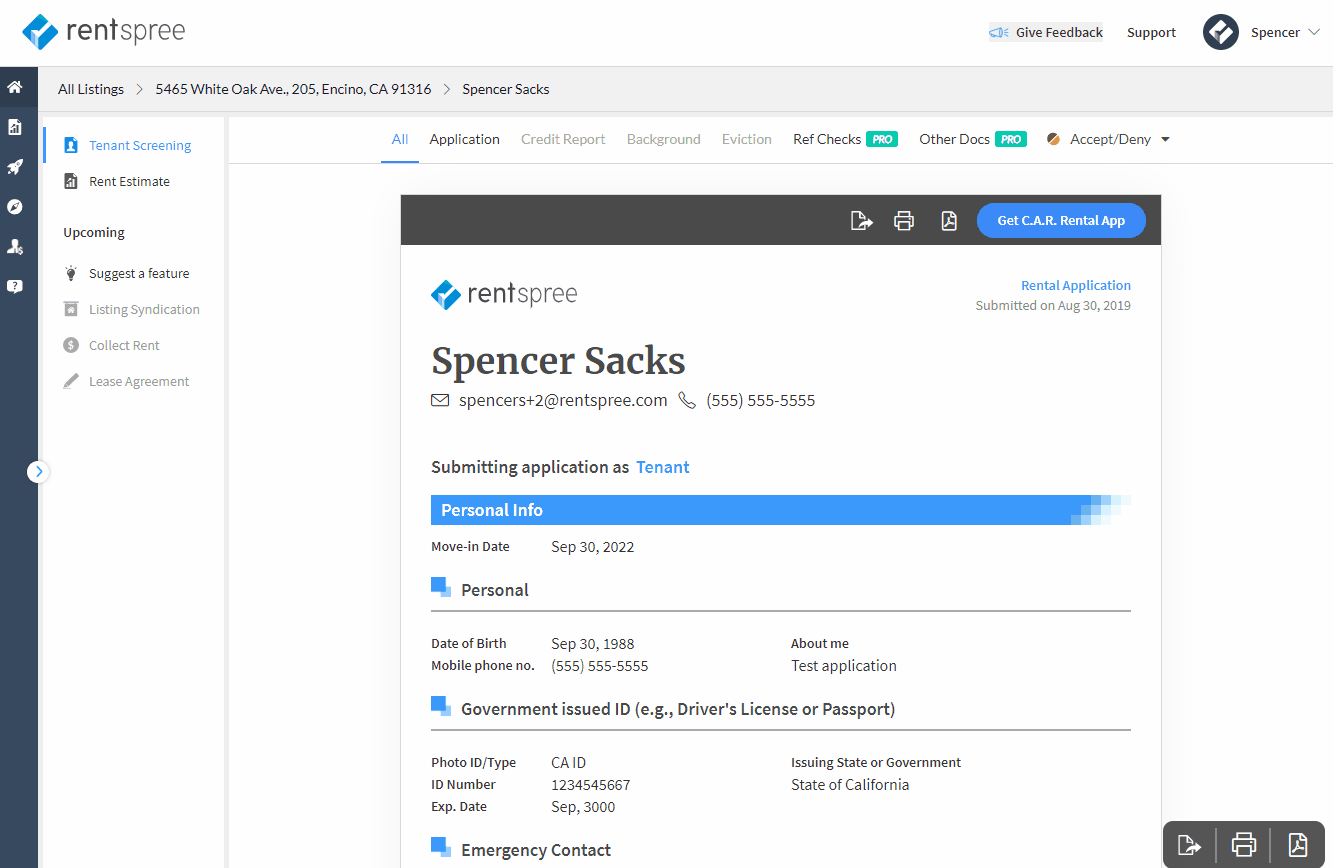1333x868 pixels.
Task: Select the All tab
Action: point(400,140)
